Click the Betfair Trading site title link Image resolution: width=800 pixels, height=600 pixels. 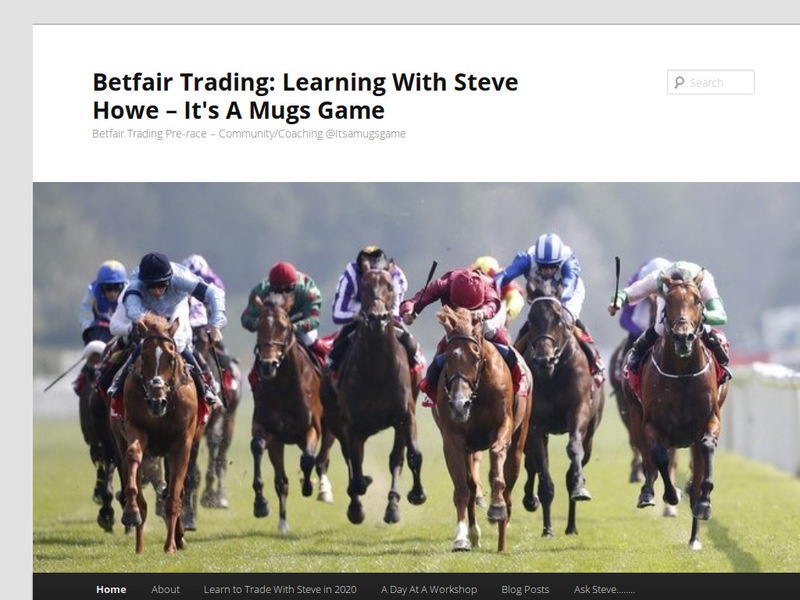[305, 96]
